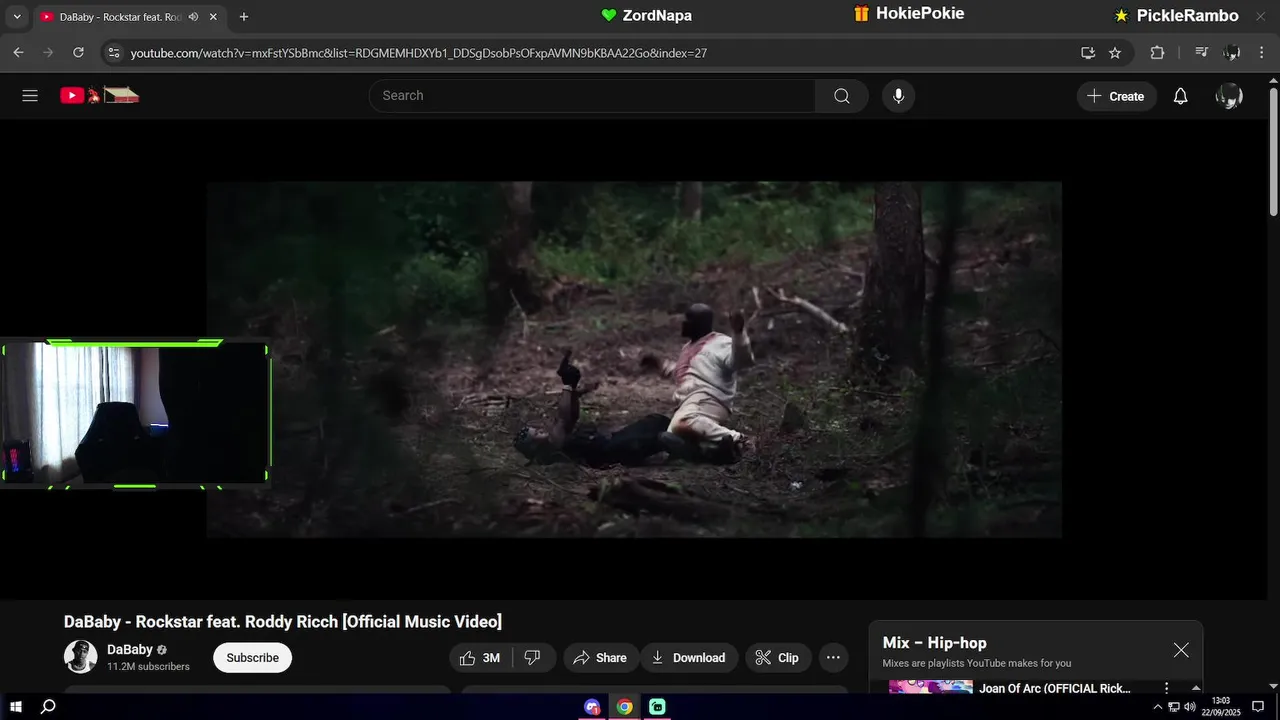Open a new browser tab
The width and height of the screenshot is (1280, 720).
pyautogui.click(x=244, y=17)
